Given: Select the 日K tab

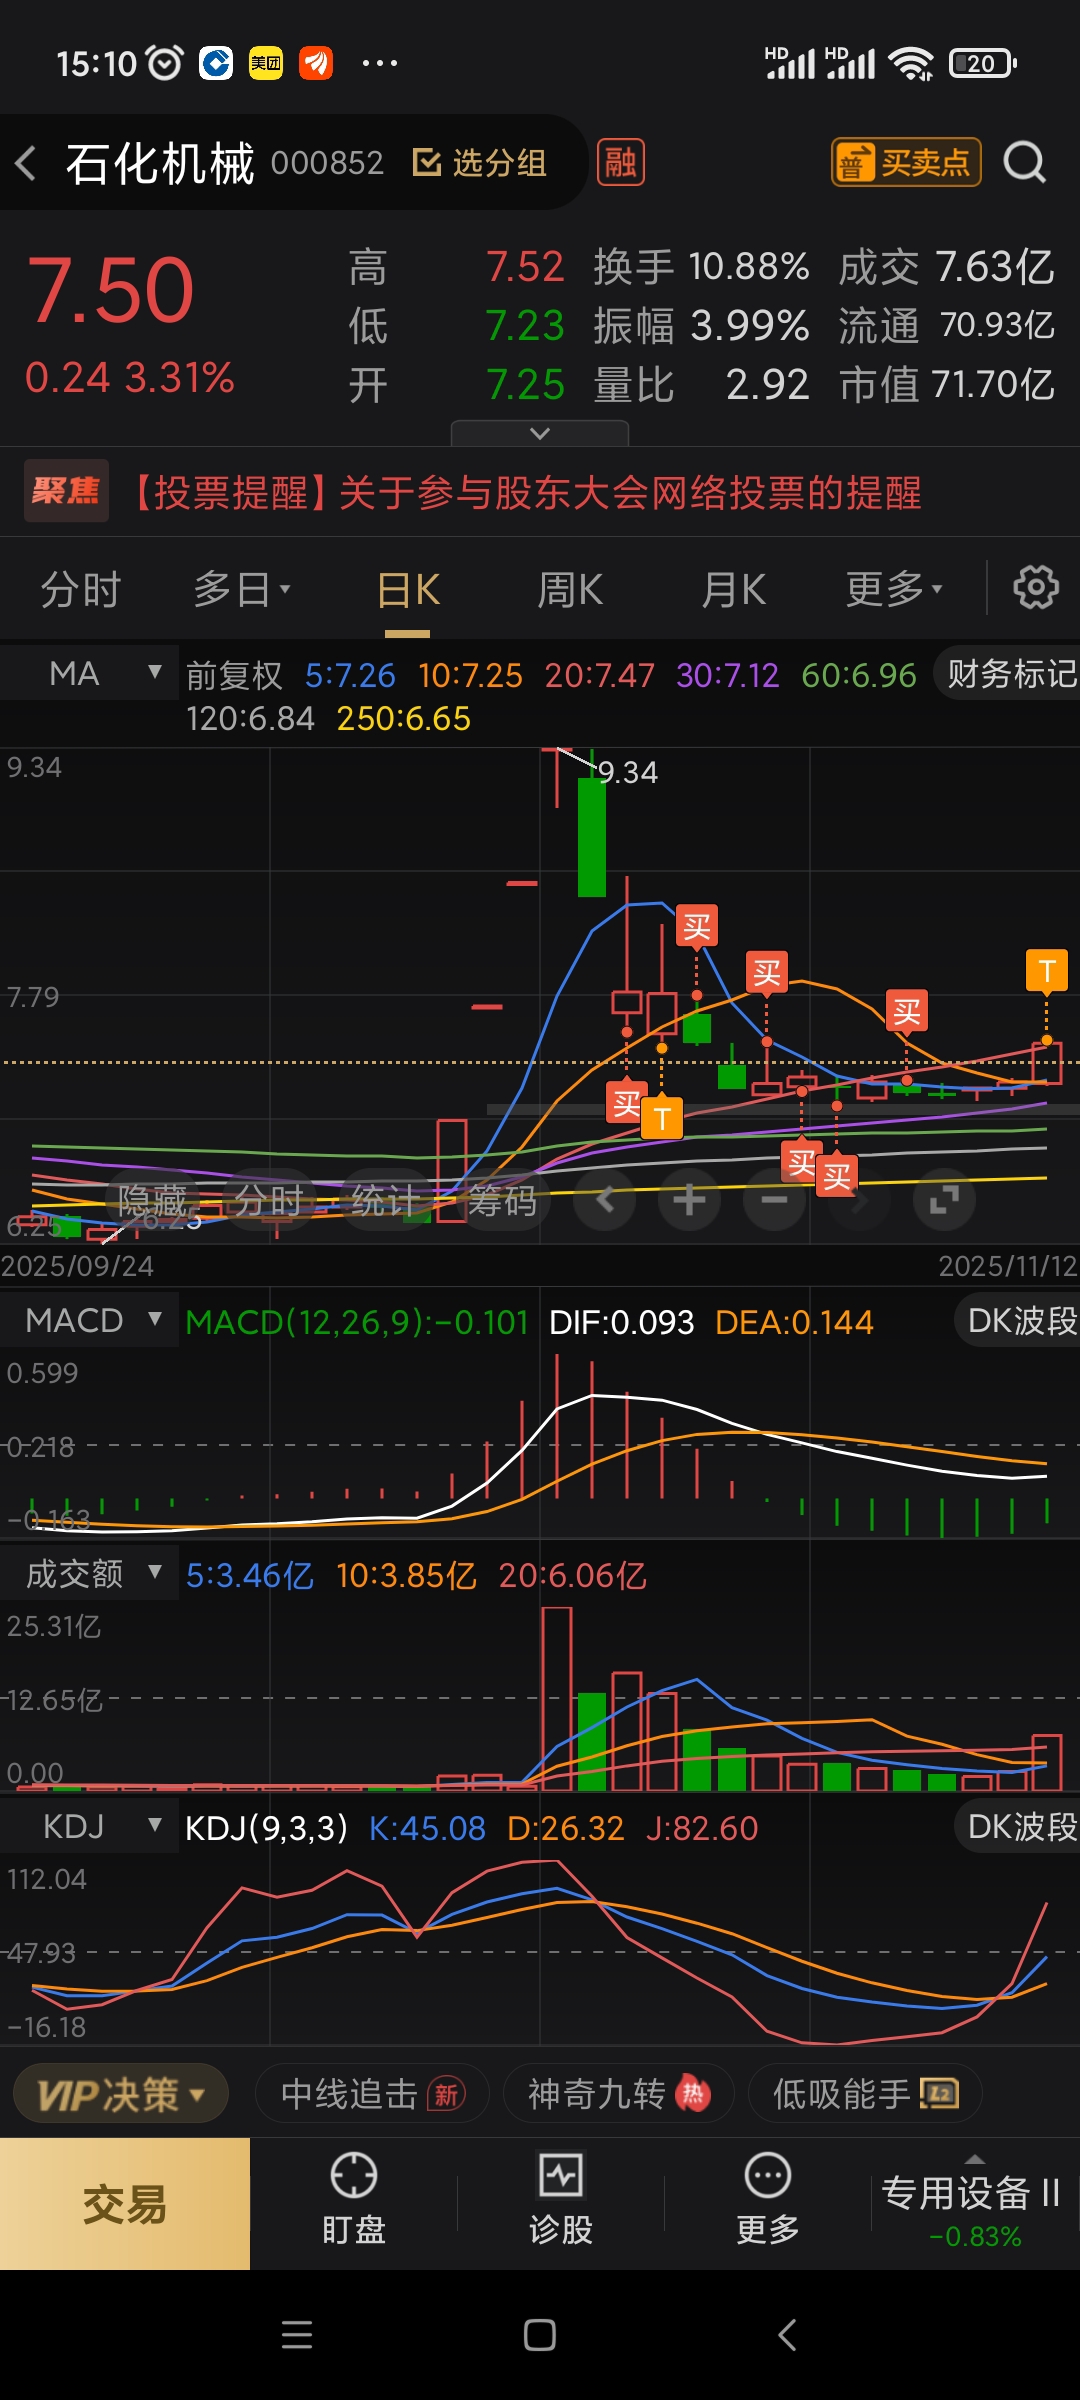Looking at the screenshot, I should coord(408,590).
